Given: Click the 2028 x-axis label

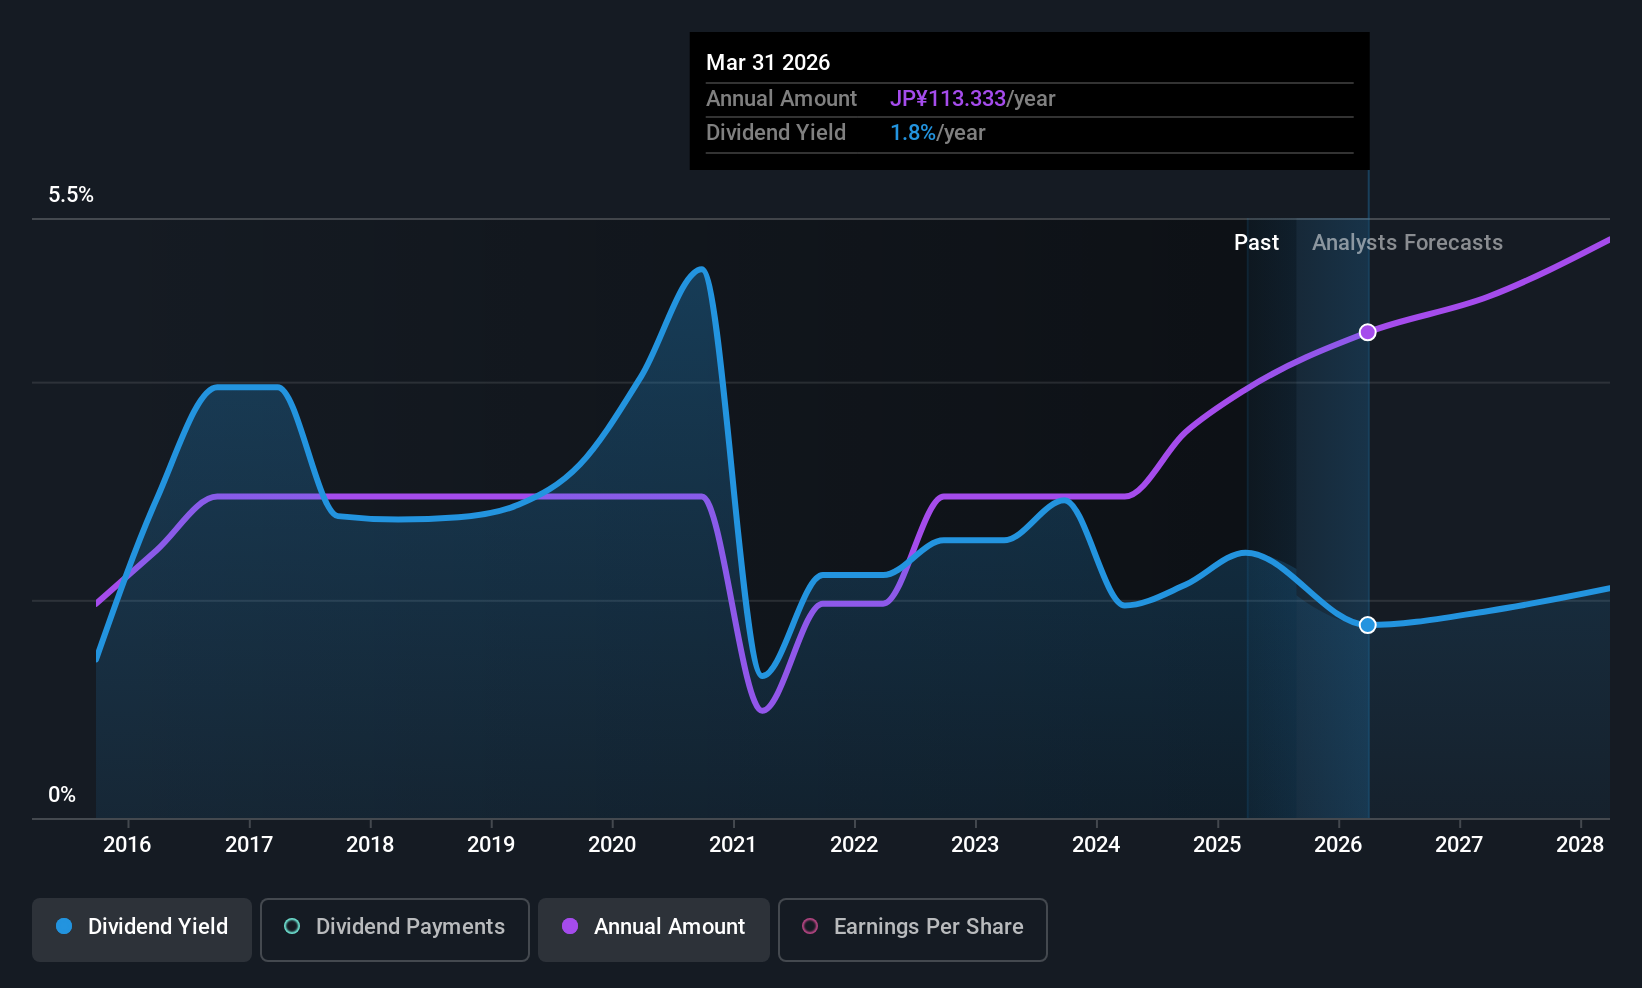Looking at the screenshot, I should click(x=1580, y=845).
